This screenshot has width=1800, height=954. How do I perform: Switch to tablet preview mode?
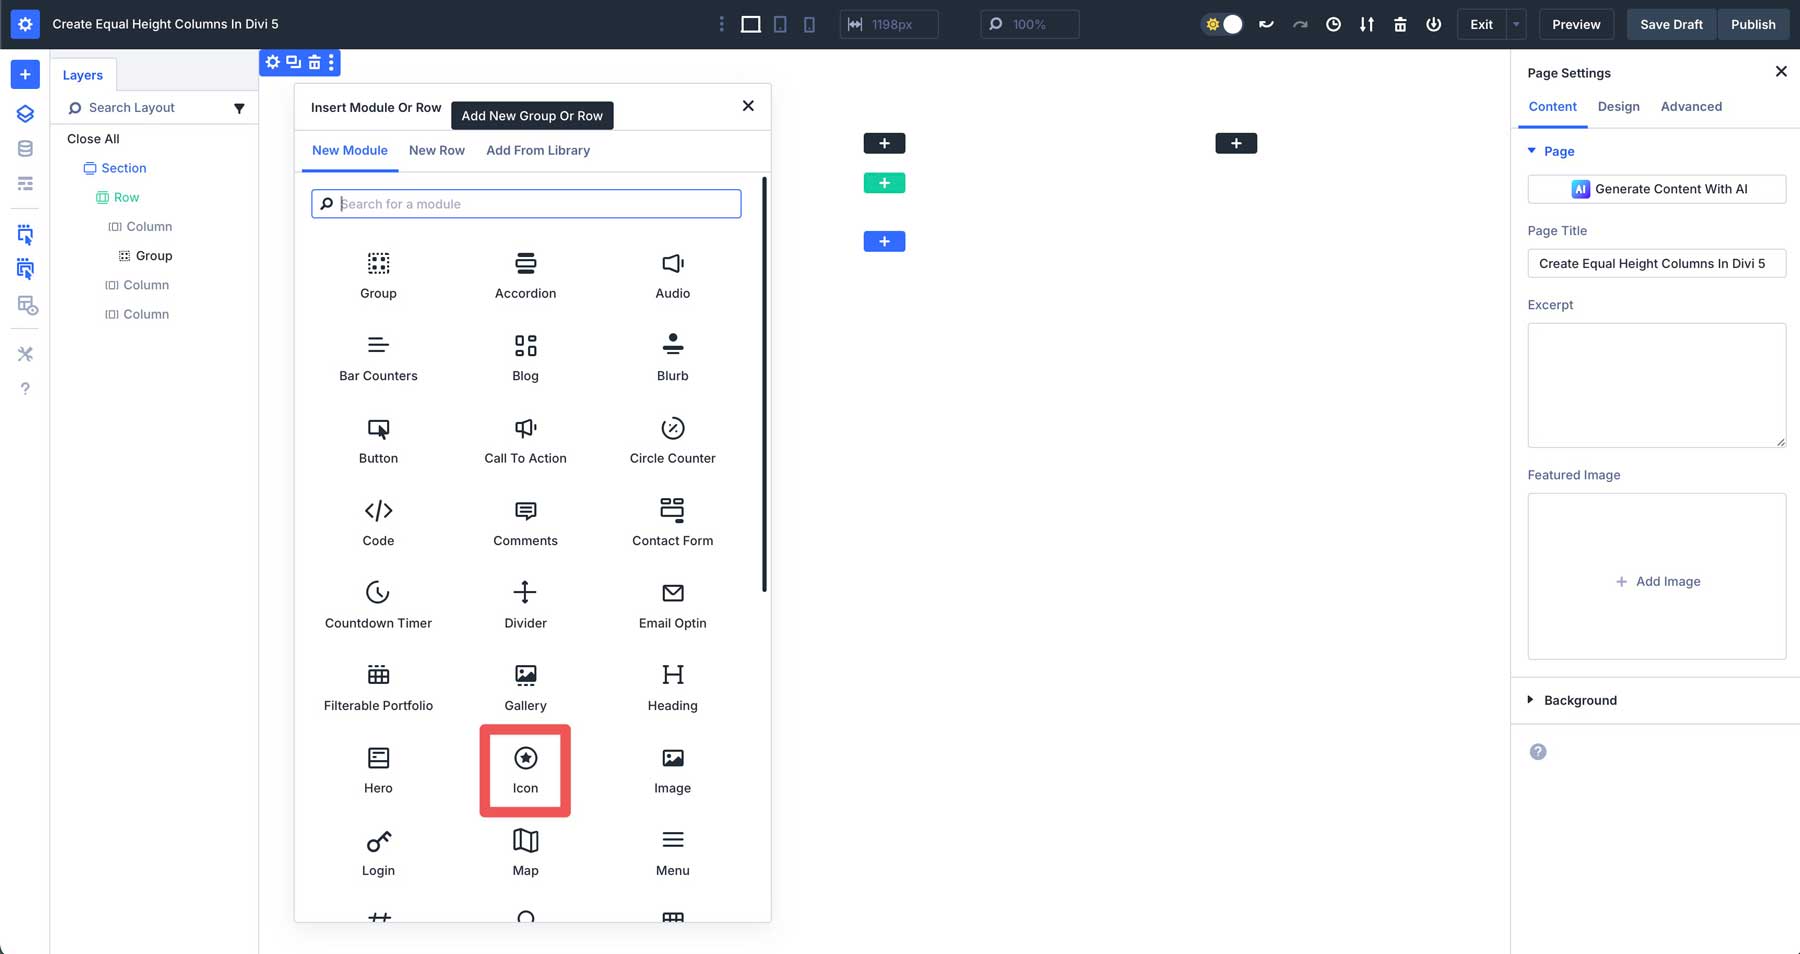click(780, 24)
